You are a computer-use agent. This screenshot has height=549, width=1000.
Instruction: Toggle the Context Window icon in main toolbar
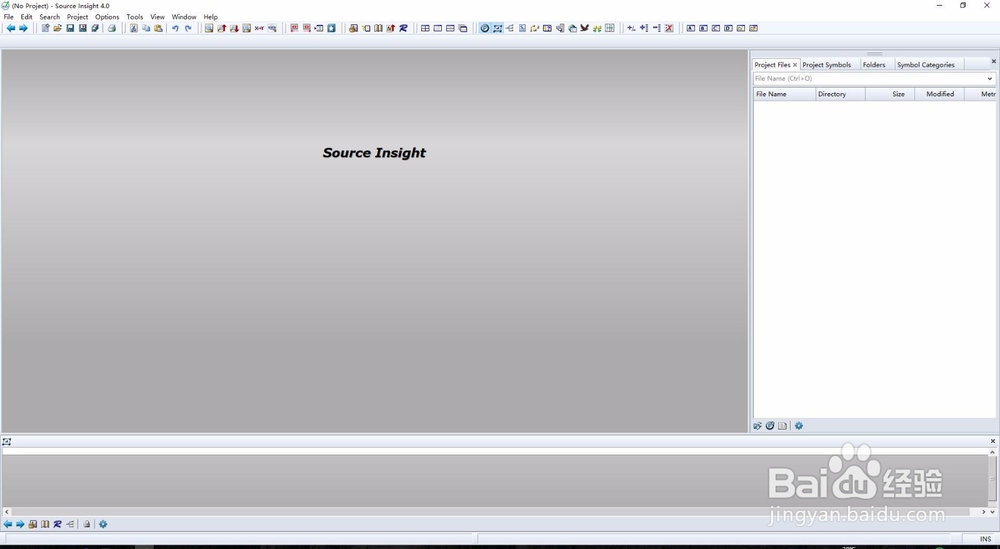[497, 28]
